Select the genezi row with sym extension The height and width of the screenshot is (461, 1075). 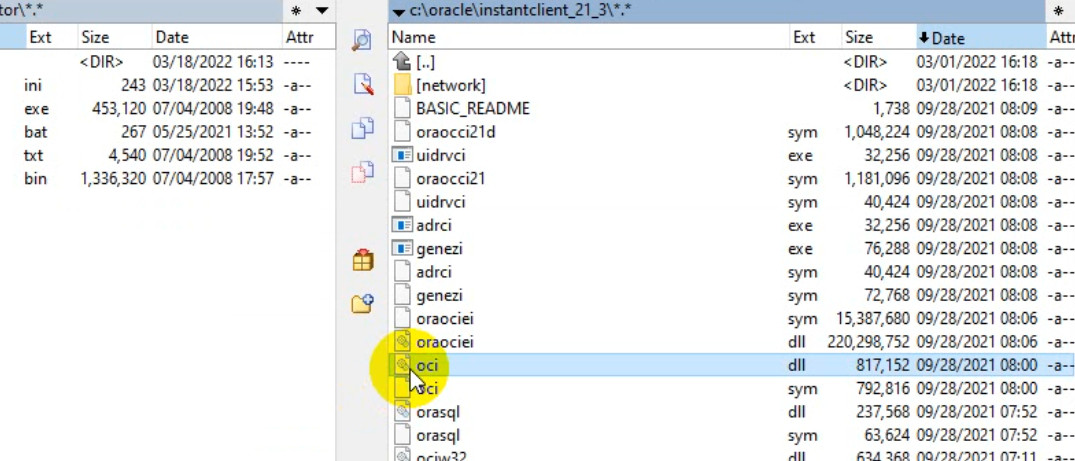pos(732,295)
